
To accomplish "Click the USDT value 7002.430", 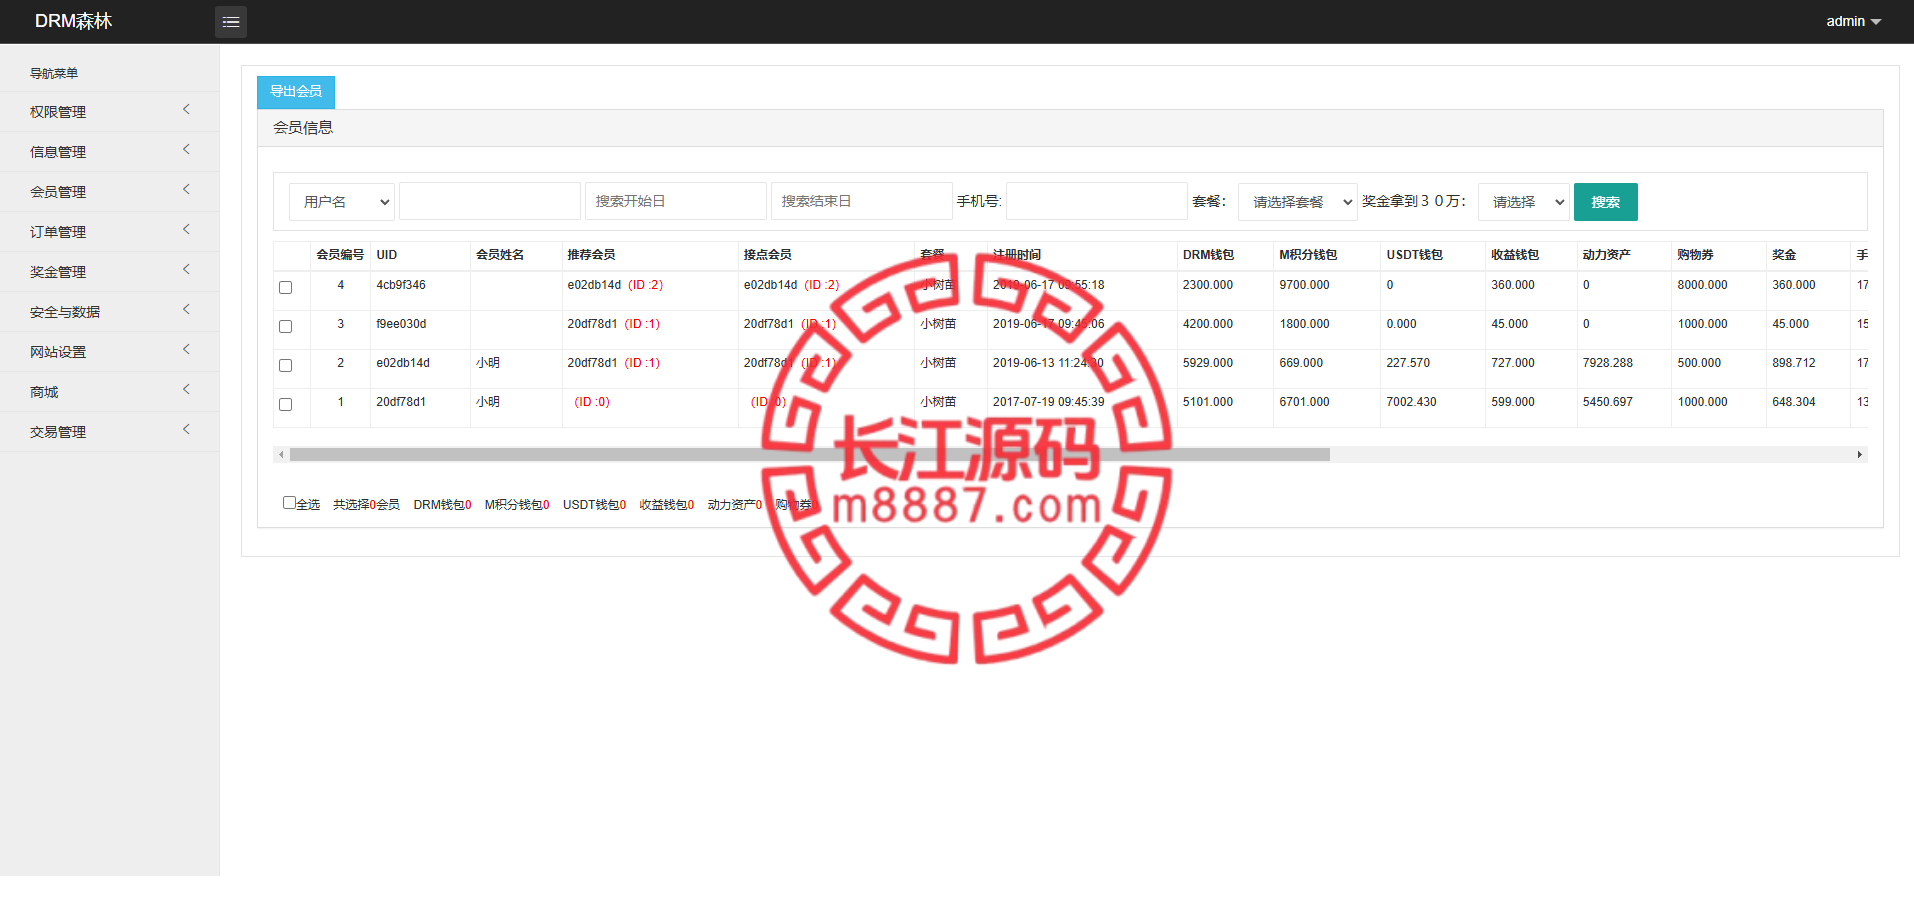I will coord(1411,402).
